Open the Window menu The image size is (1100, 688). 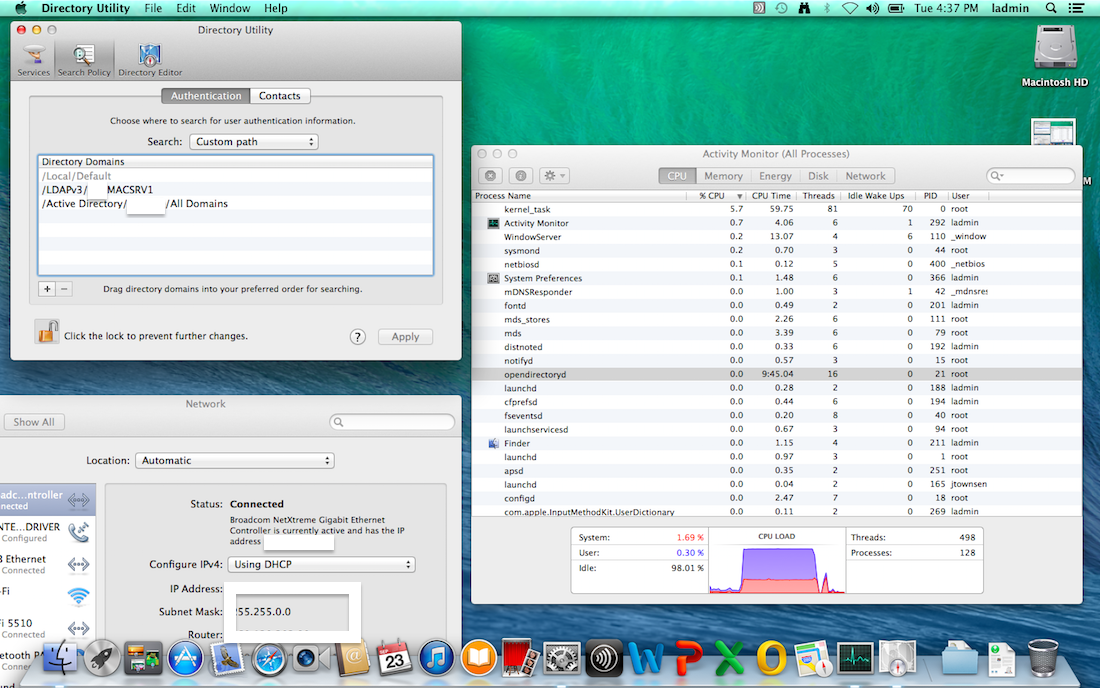click(x=230, y=8)
